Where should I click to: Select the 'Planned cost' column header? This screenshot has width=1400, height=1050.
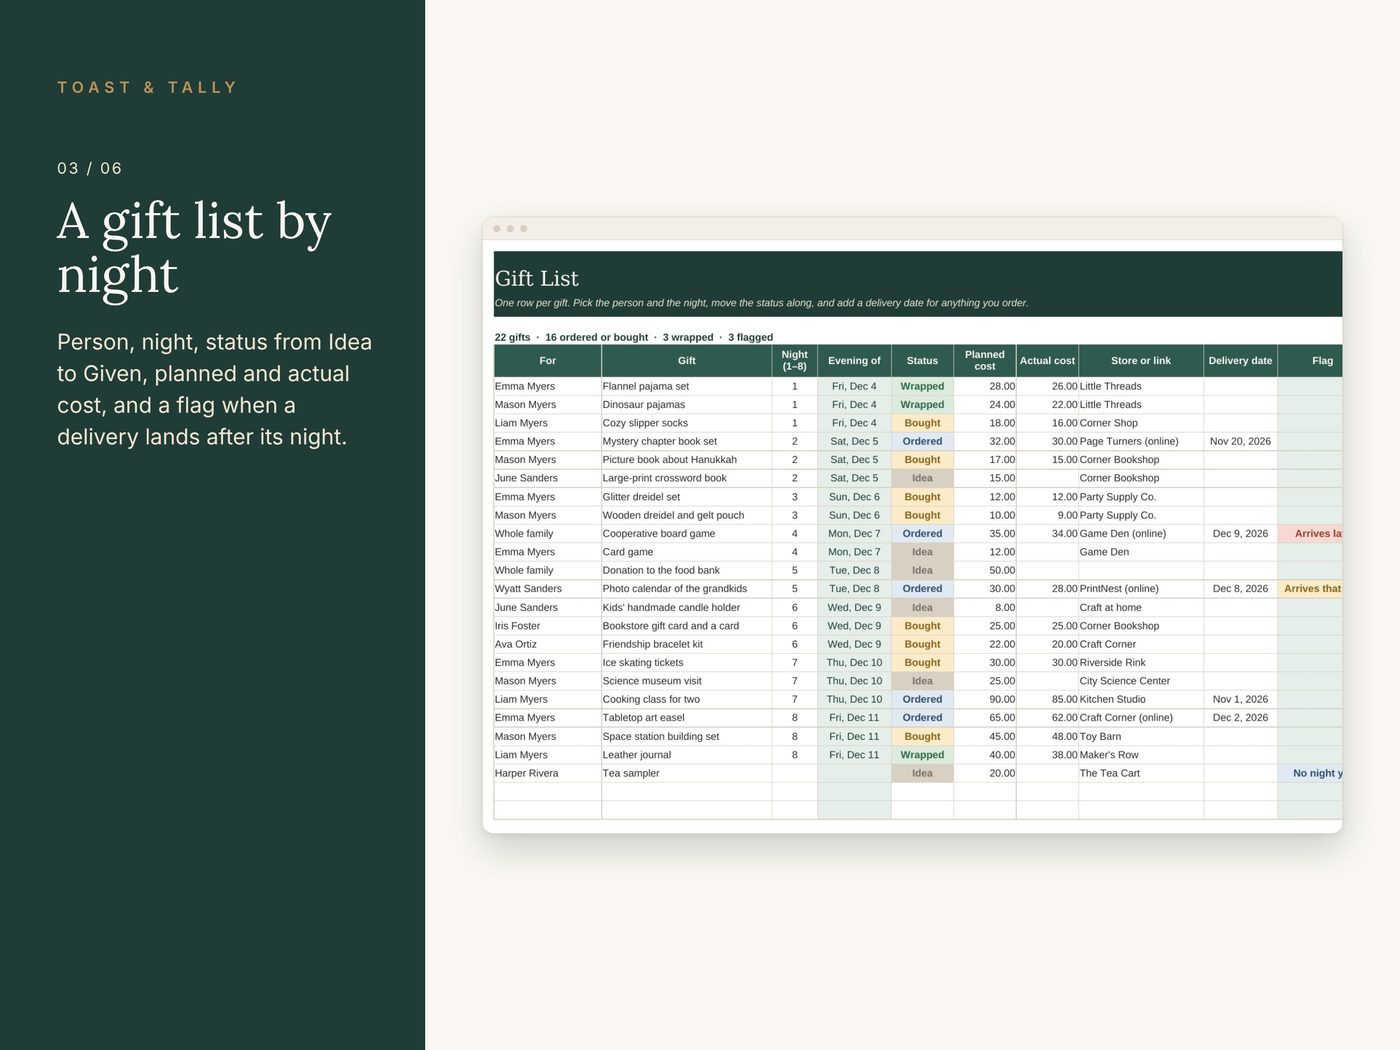[x=985, y=361]
